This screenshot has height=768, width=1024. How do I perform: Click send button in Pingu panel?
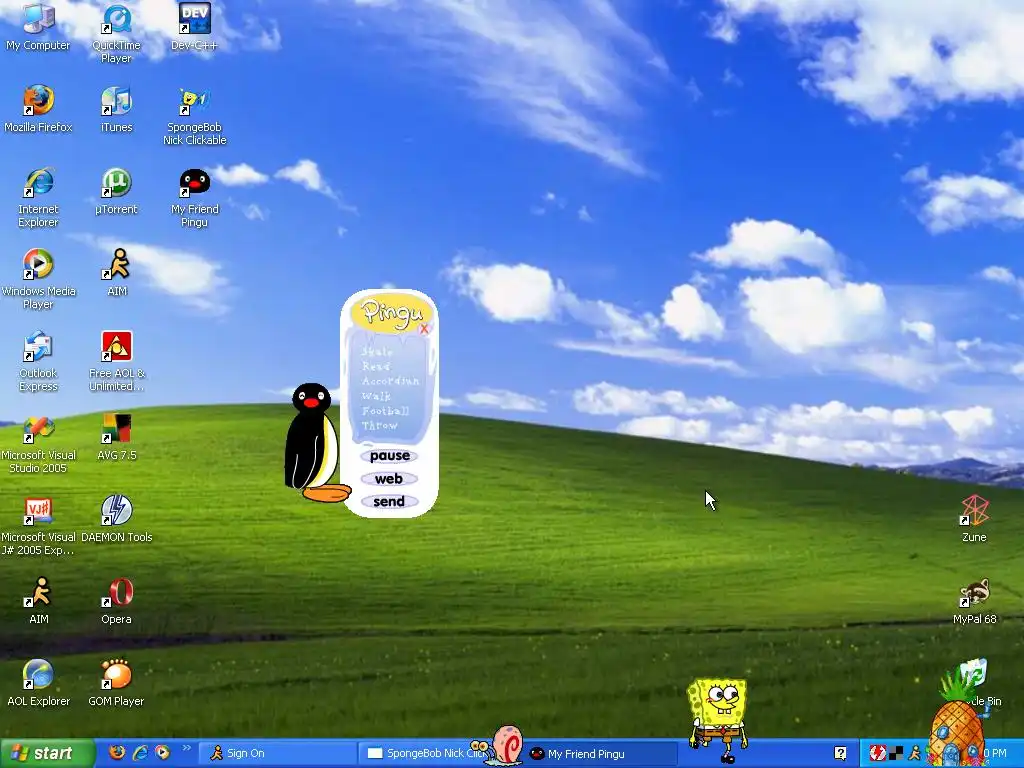[x=389, y=502]
